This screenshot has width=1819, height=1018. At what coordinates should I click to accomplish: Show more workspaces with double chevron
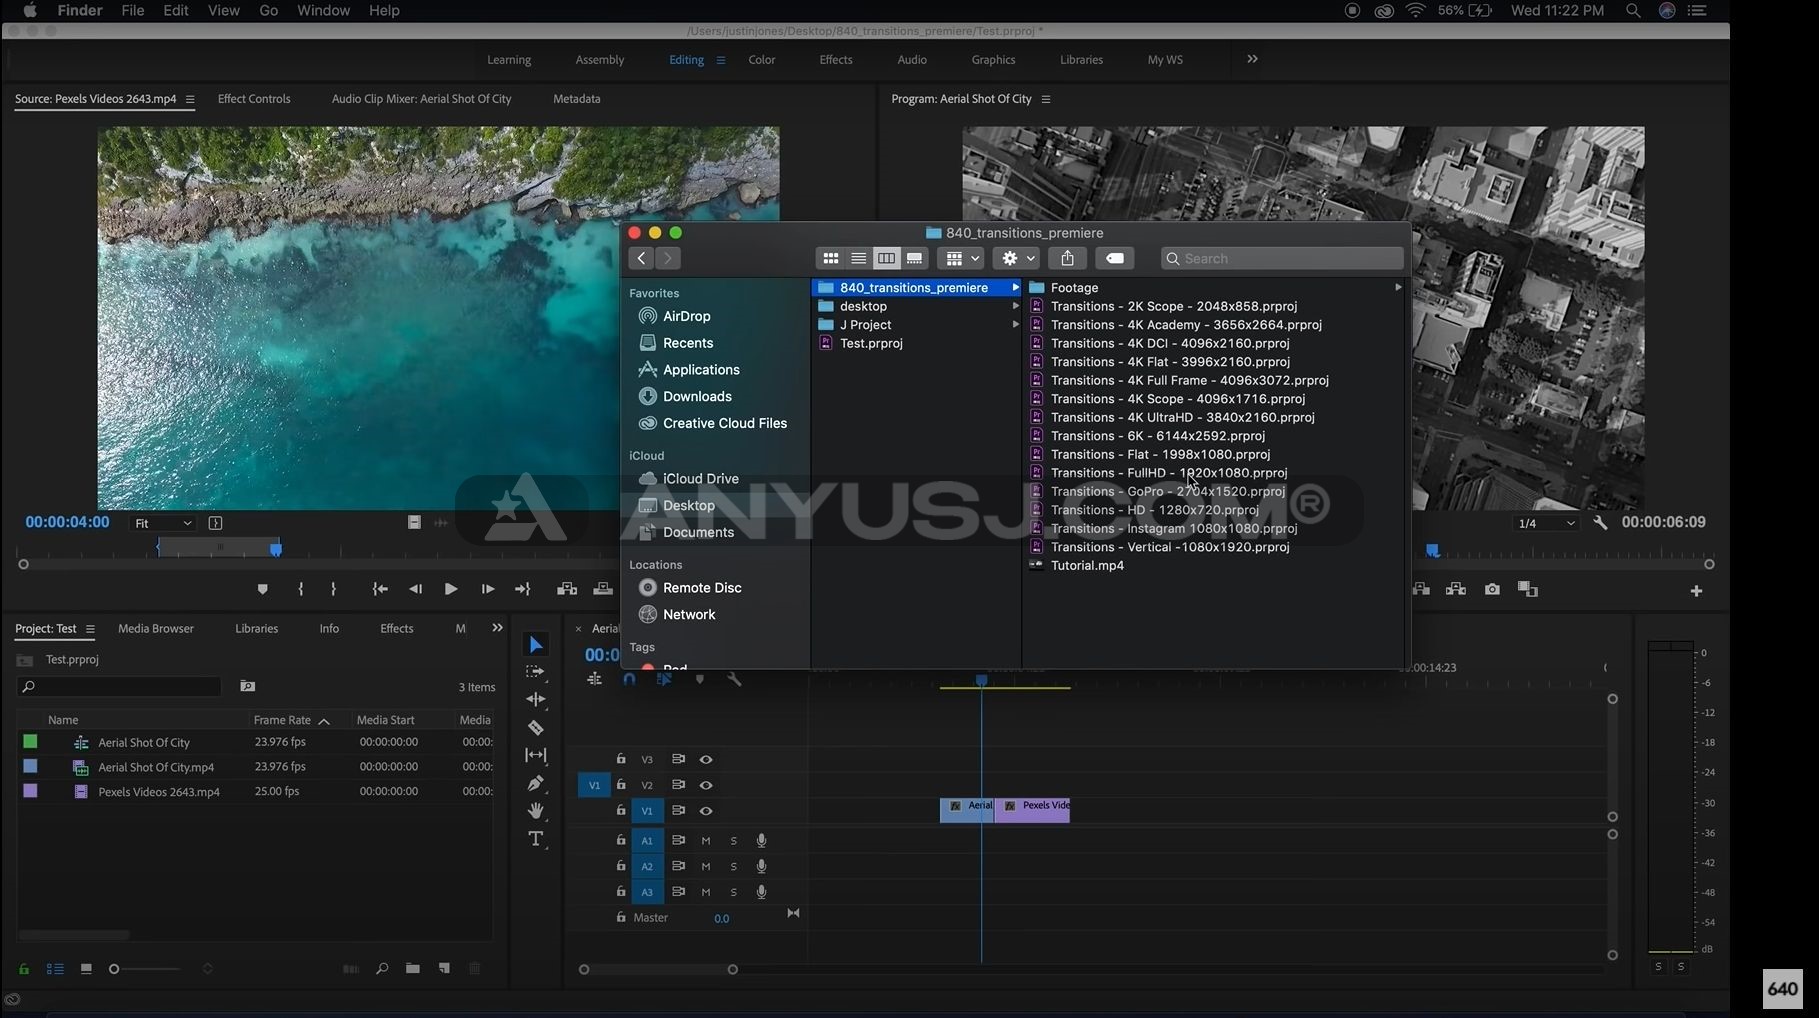pos(1252,59)
